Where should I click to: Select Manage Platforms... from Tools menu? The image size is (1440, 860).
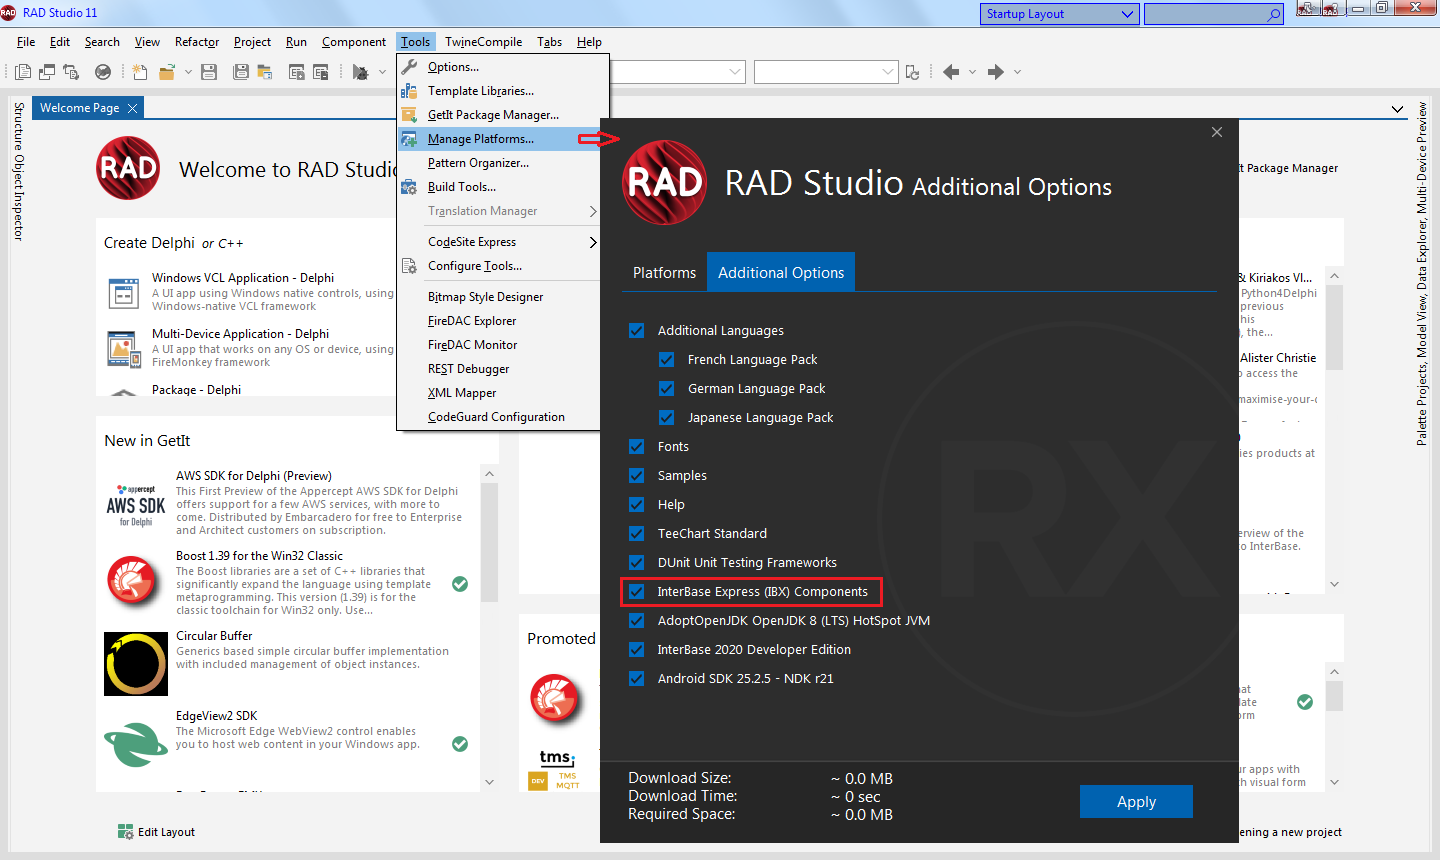click(498, 139)
